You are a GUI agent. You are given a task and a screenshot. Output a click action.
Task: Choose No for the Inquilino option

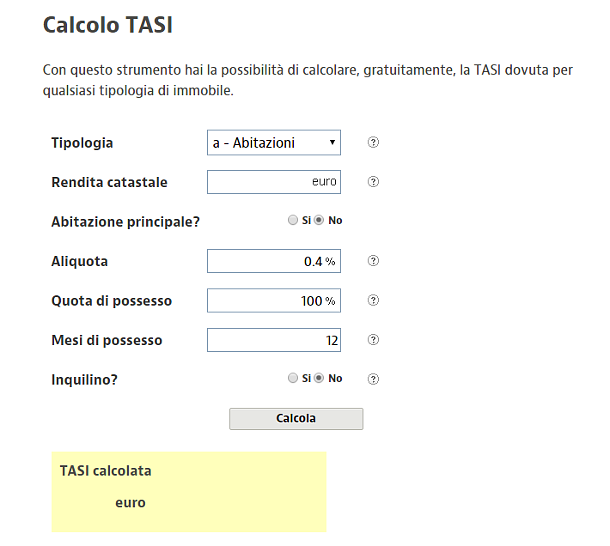point(319,379)
